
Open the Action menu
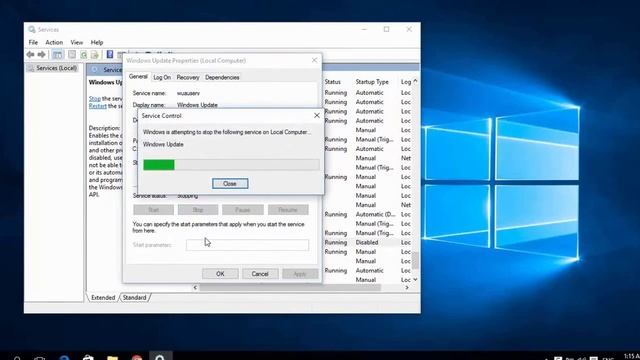(54, 42)
